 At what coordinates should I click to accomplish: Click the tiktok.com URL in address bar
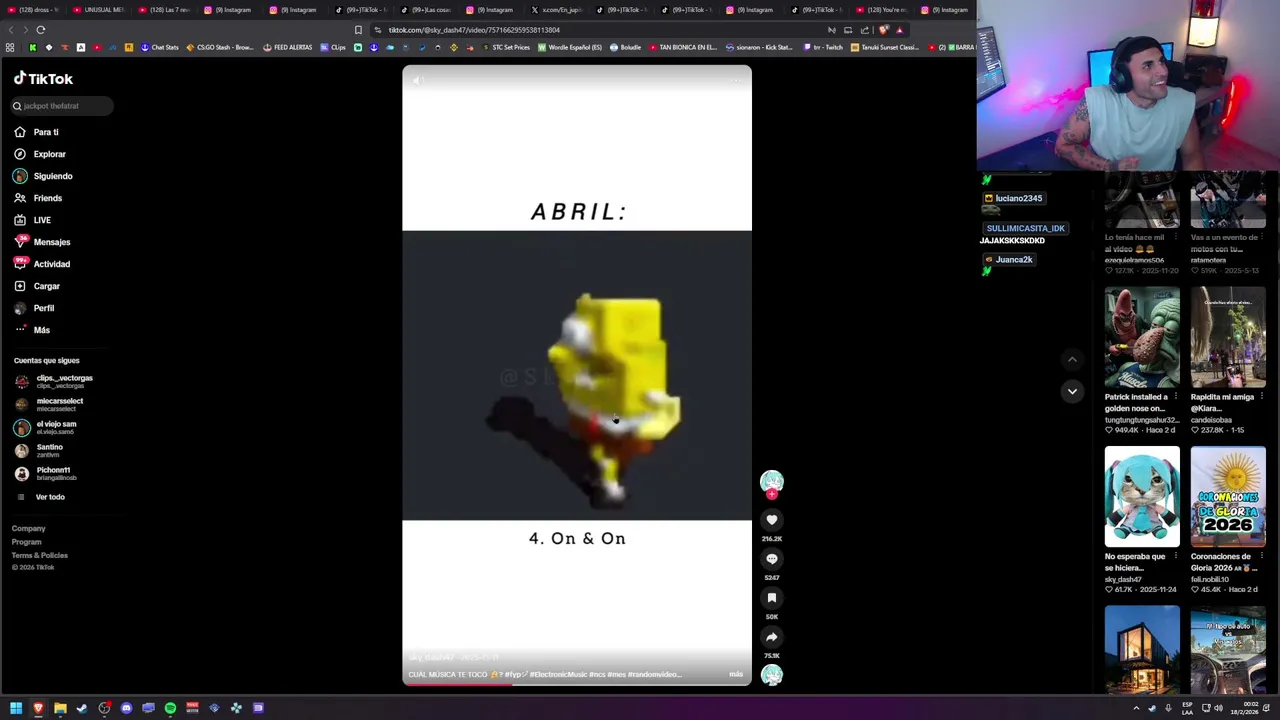tap(474, 30)
